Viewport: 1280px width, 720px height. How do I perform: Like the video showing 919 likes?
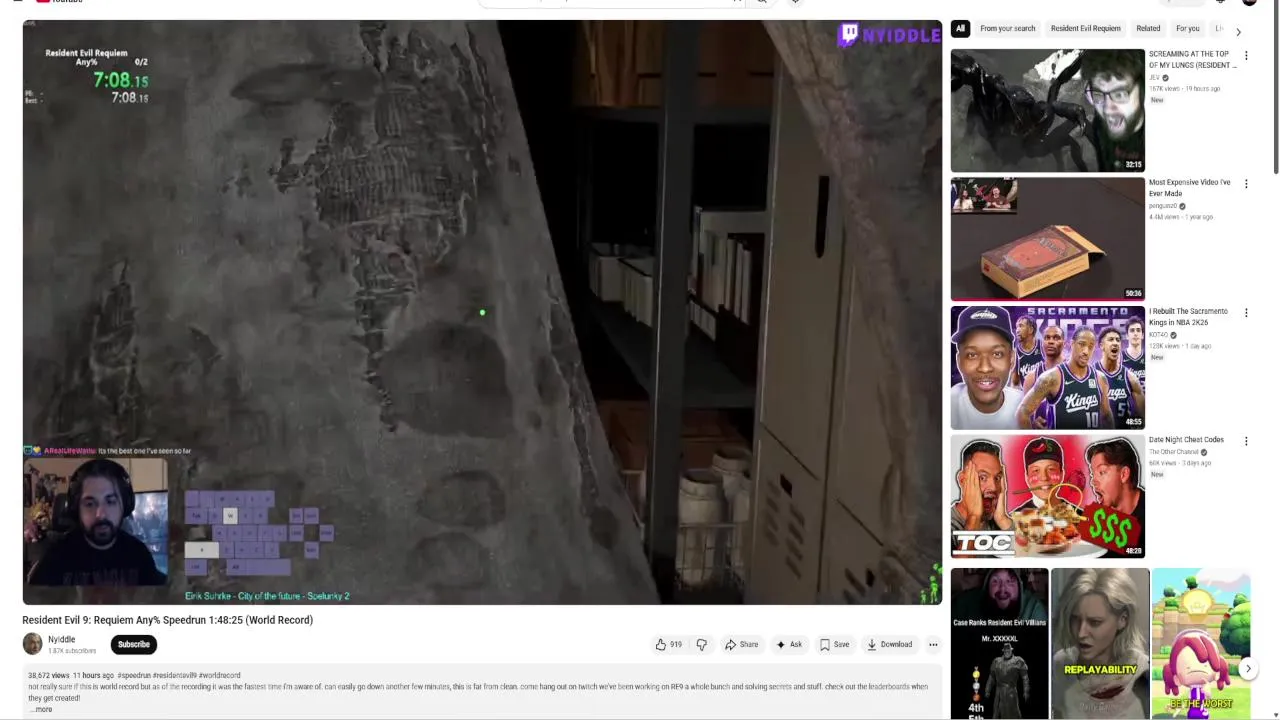(x=668, y=645)
